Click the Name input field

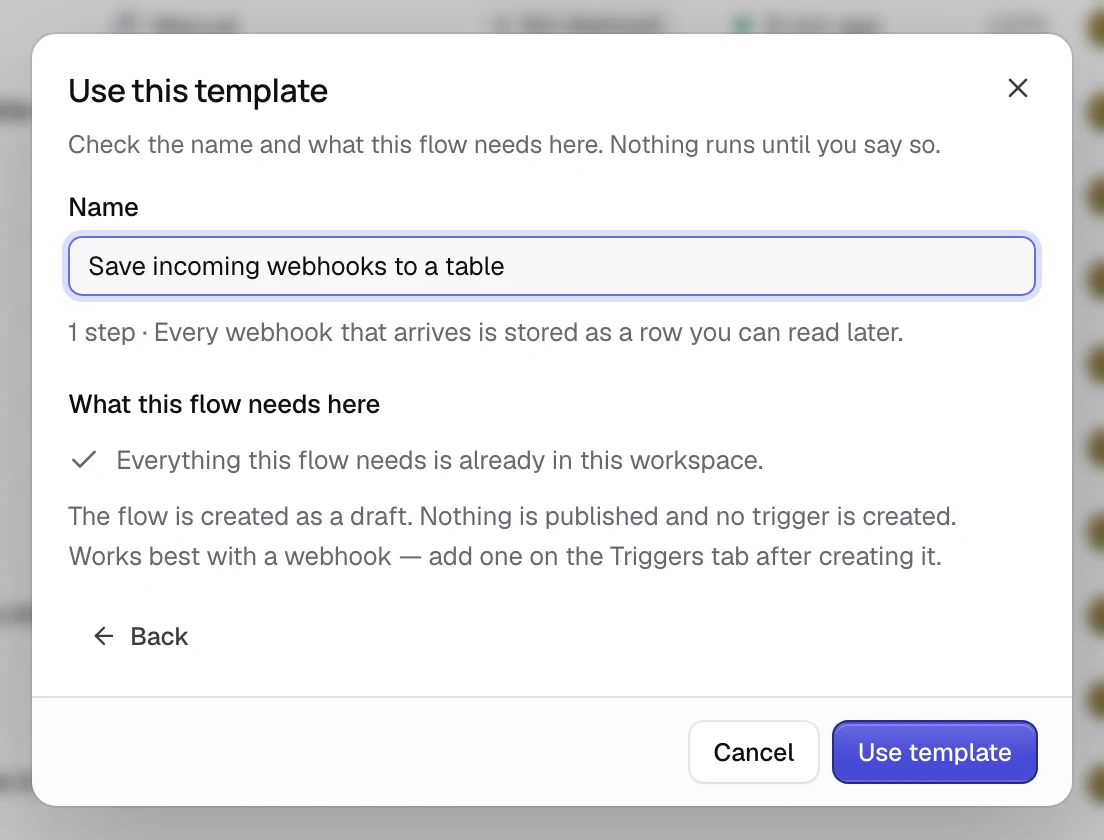click(551, 266)
